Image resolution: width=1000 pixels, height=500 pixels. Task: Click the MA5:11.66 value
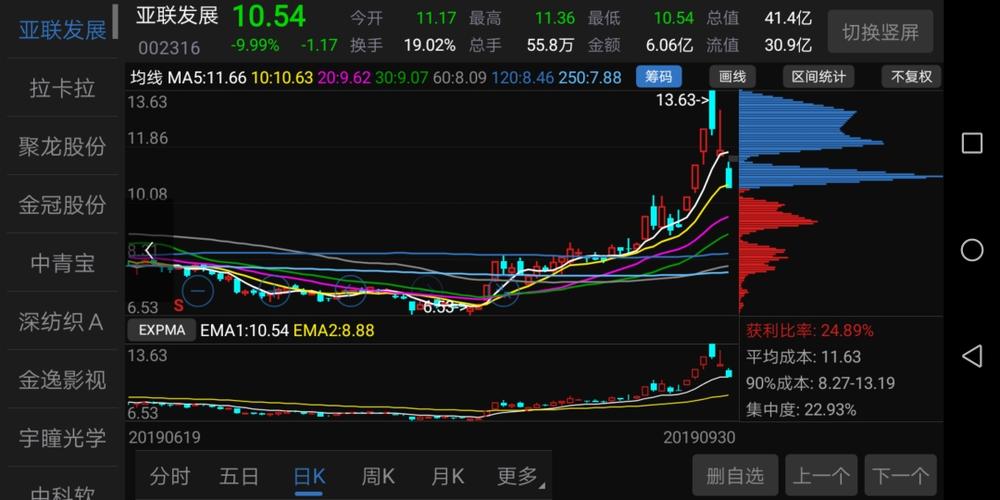point(207,78)
